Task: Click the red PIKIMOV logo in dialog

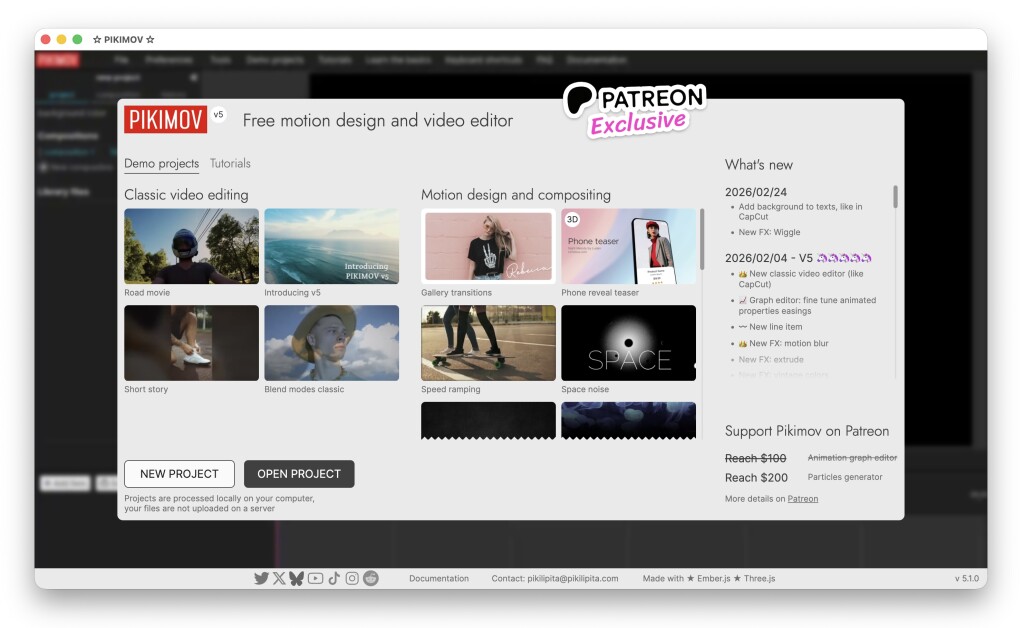Action: coord(165,120)
